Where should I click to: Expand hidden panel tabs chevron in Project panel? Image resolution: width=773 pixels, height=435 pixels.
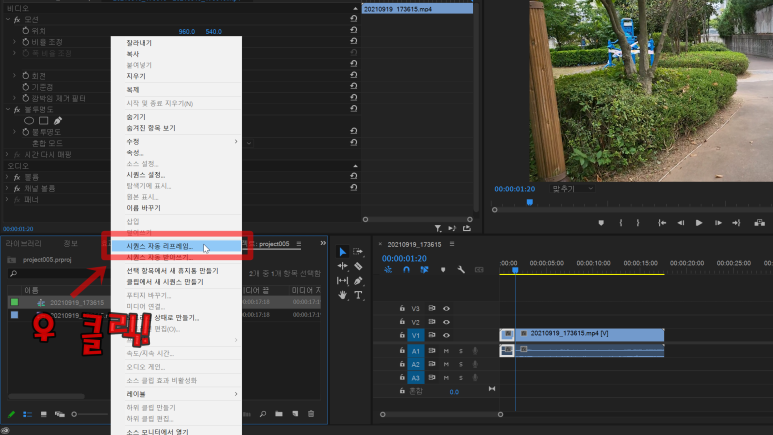323,243
